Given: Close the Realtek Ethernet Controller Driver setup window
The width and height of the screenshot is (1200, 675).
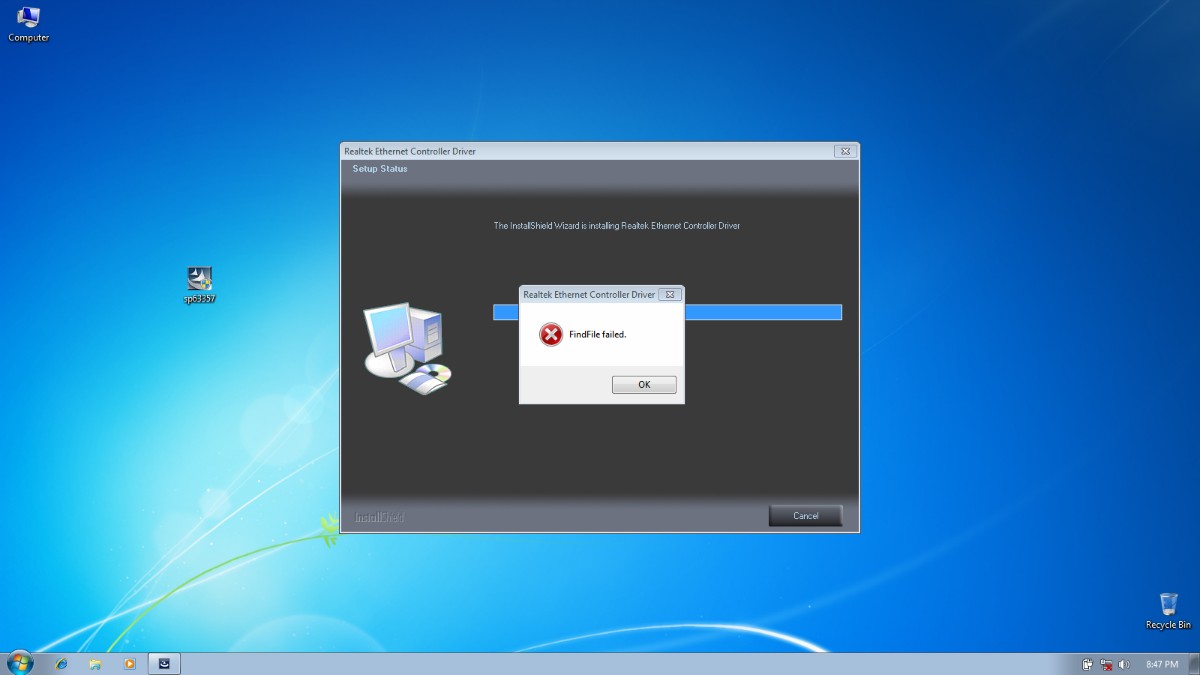Looking at the screenshot, I should coord(845,151).
